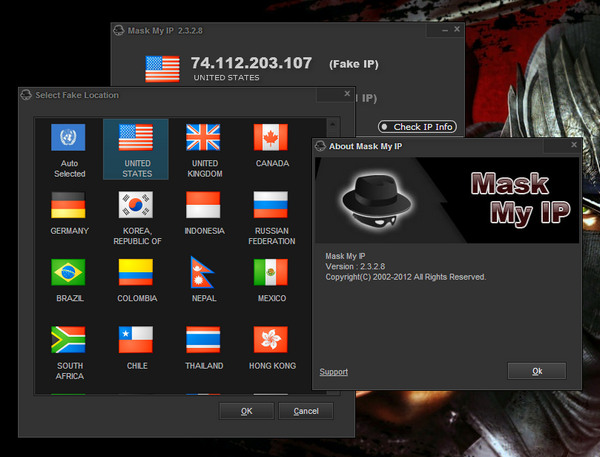
Task: Click the US flag in main Mask My IP window
Action: pos(162,69)
